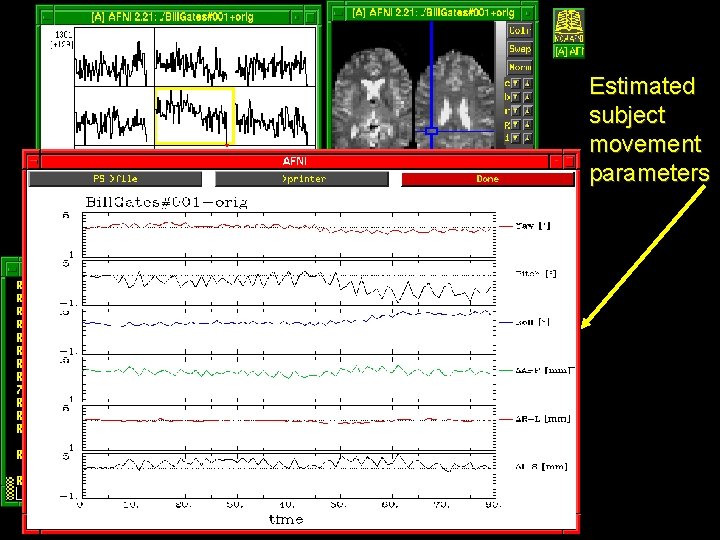720x540 pixels.
Task: Click the '[A] AFNI' icon label
Action: pos(568,51)
